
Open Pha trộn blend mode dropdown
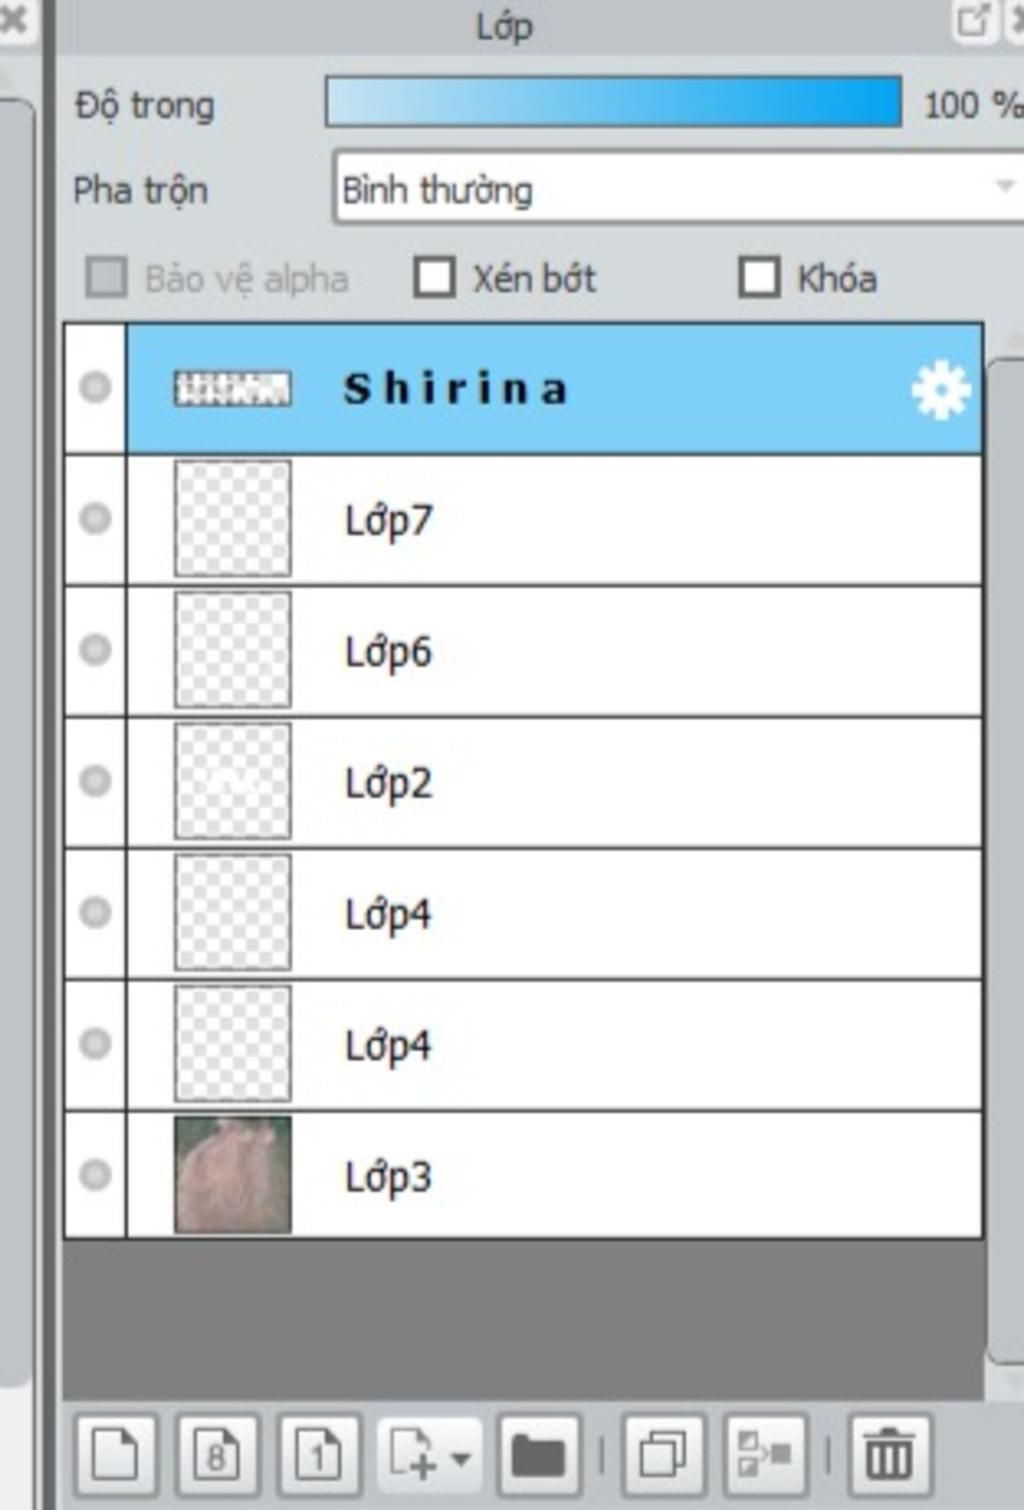click(678, 188)
